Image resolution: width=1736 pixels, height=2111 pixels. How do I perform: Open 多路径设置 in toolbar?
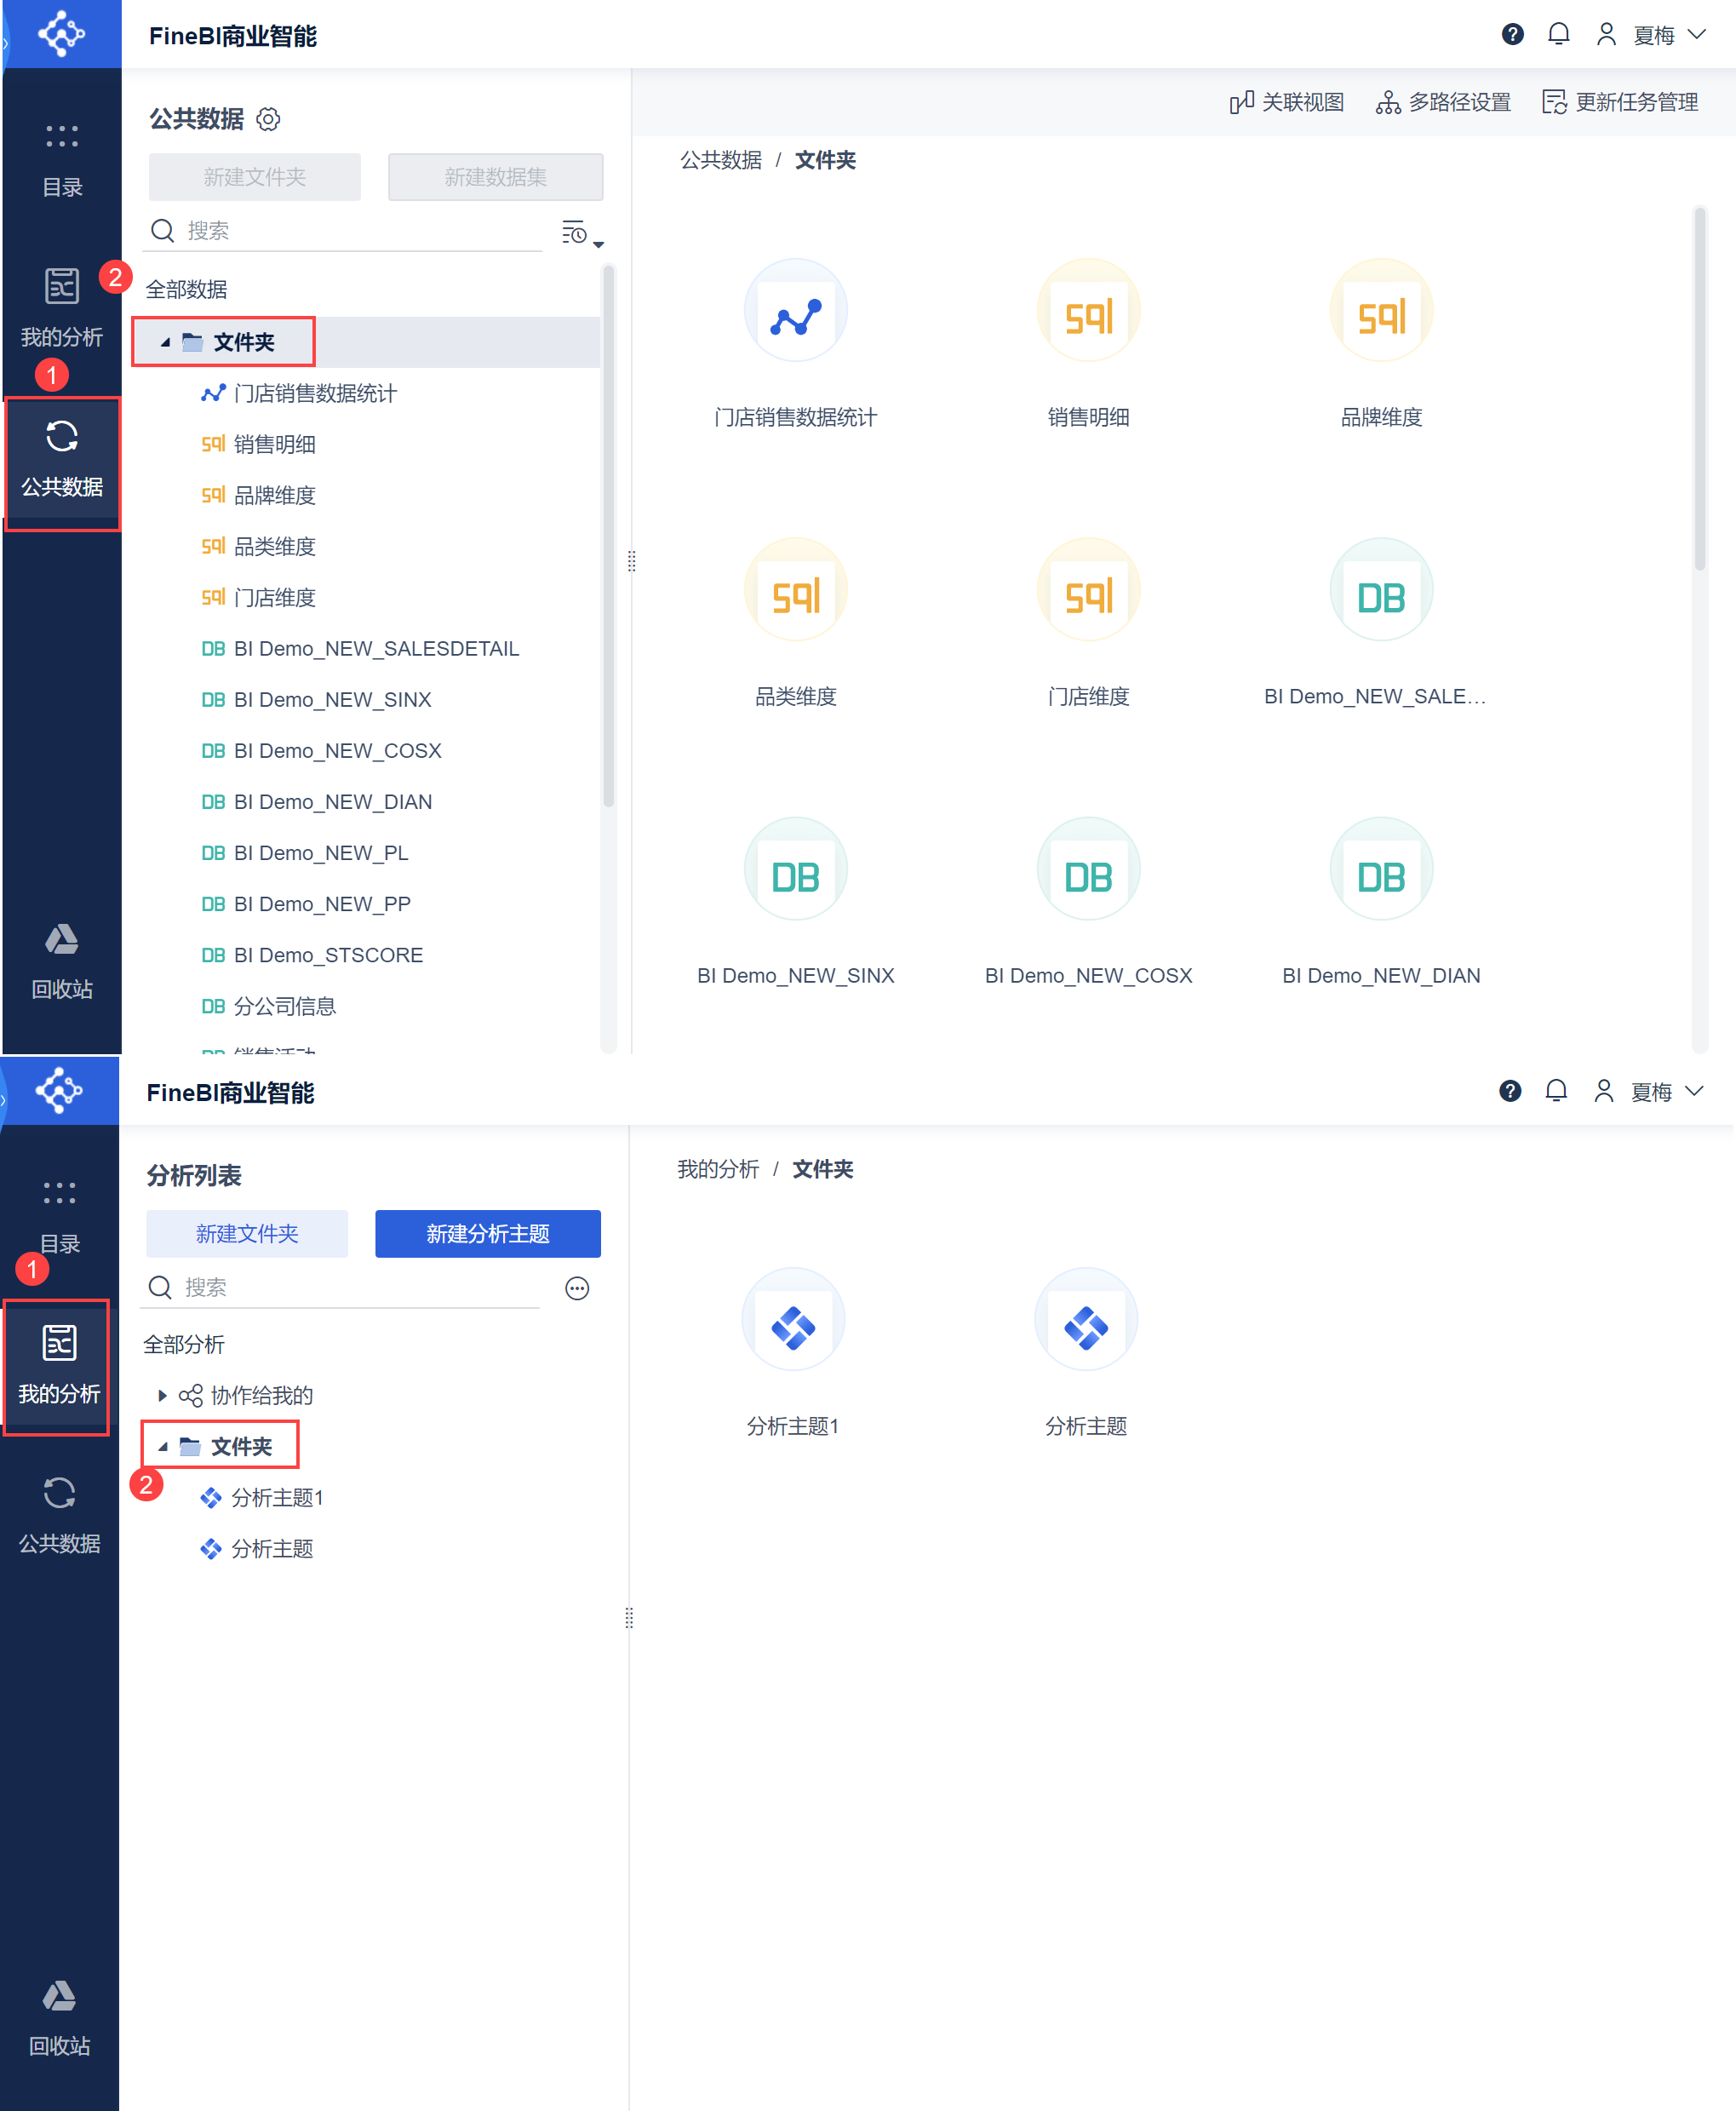[x=1443, y=102]
